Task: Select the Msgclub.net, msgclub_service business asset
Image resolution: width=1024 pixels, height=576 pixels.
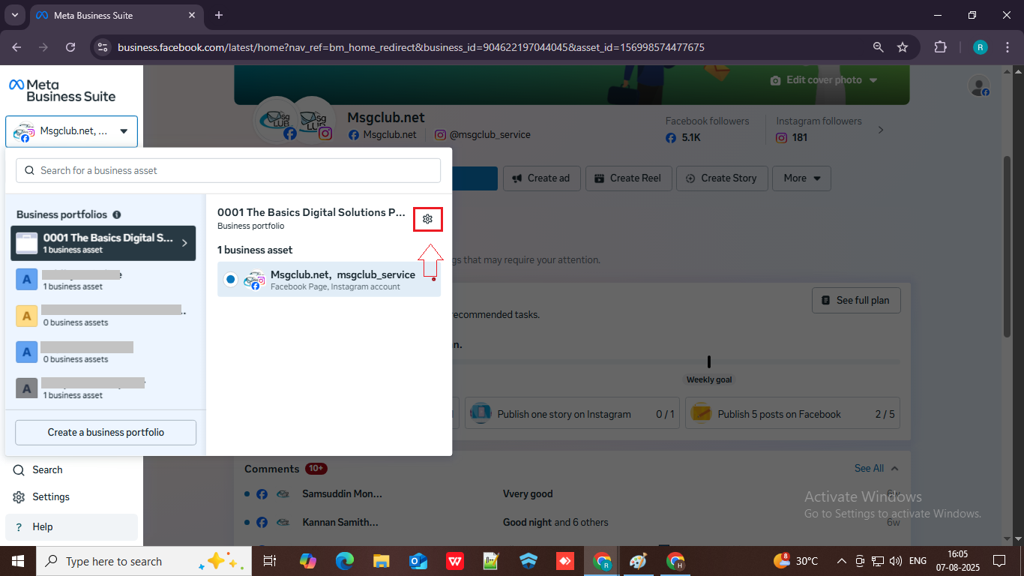Action: (x=329, y=280)
